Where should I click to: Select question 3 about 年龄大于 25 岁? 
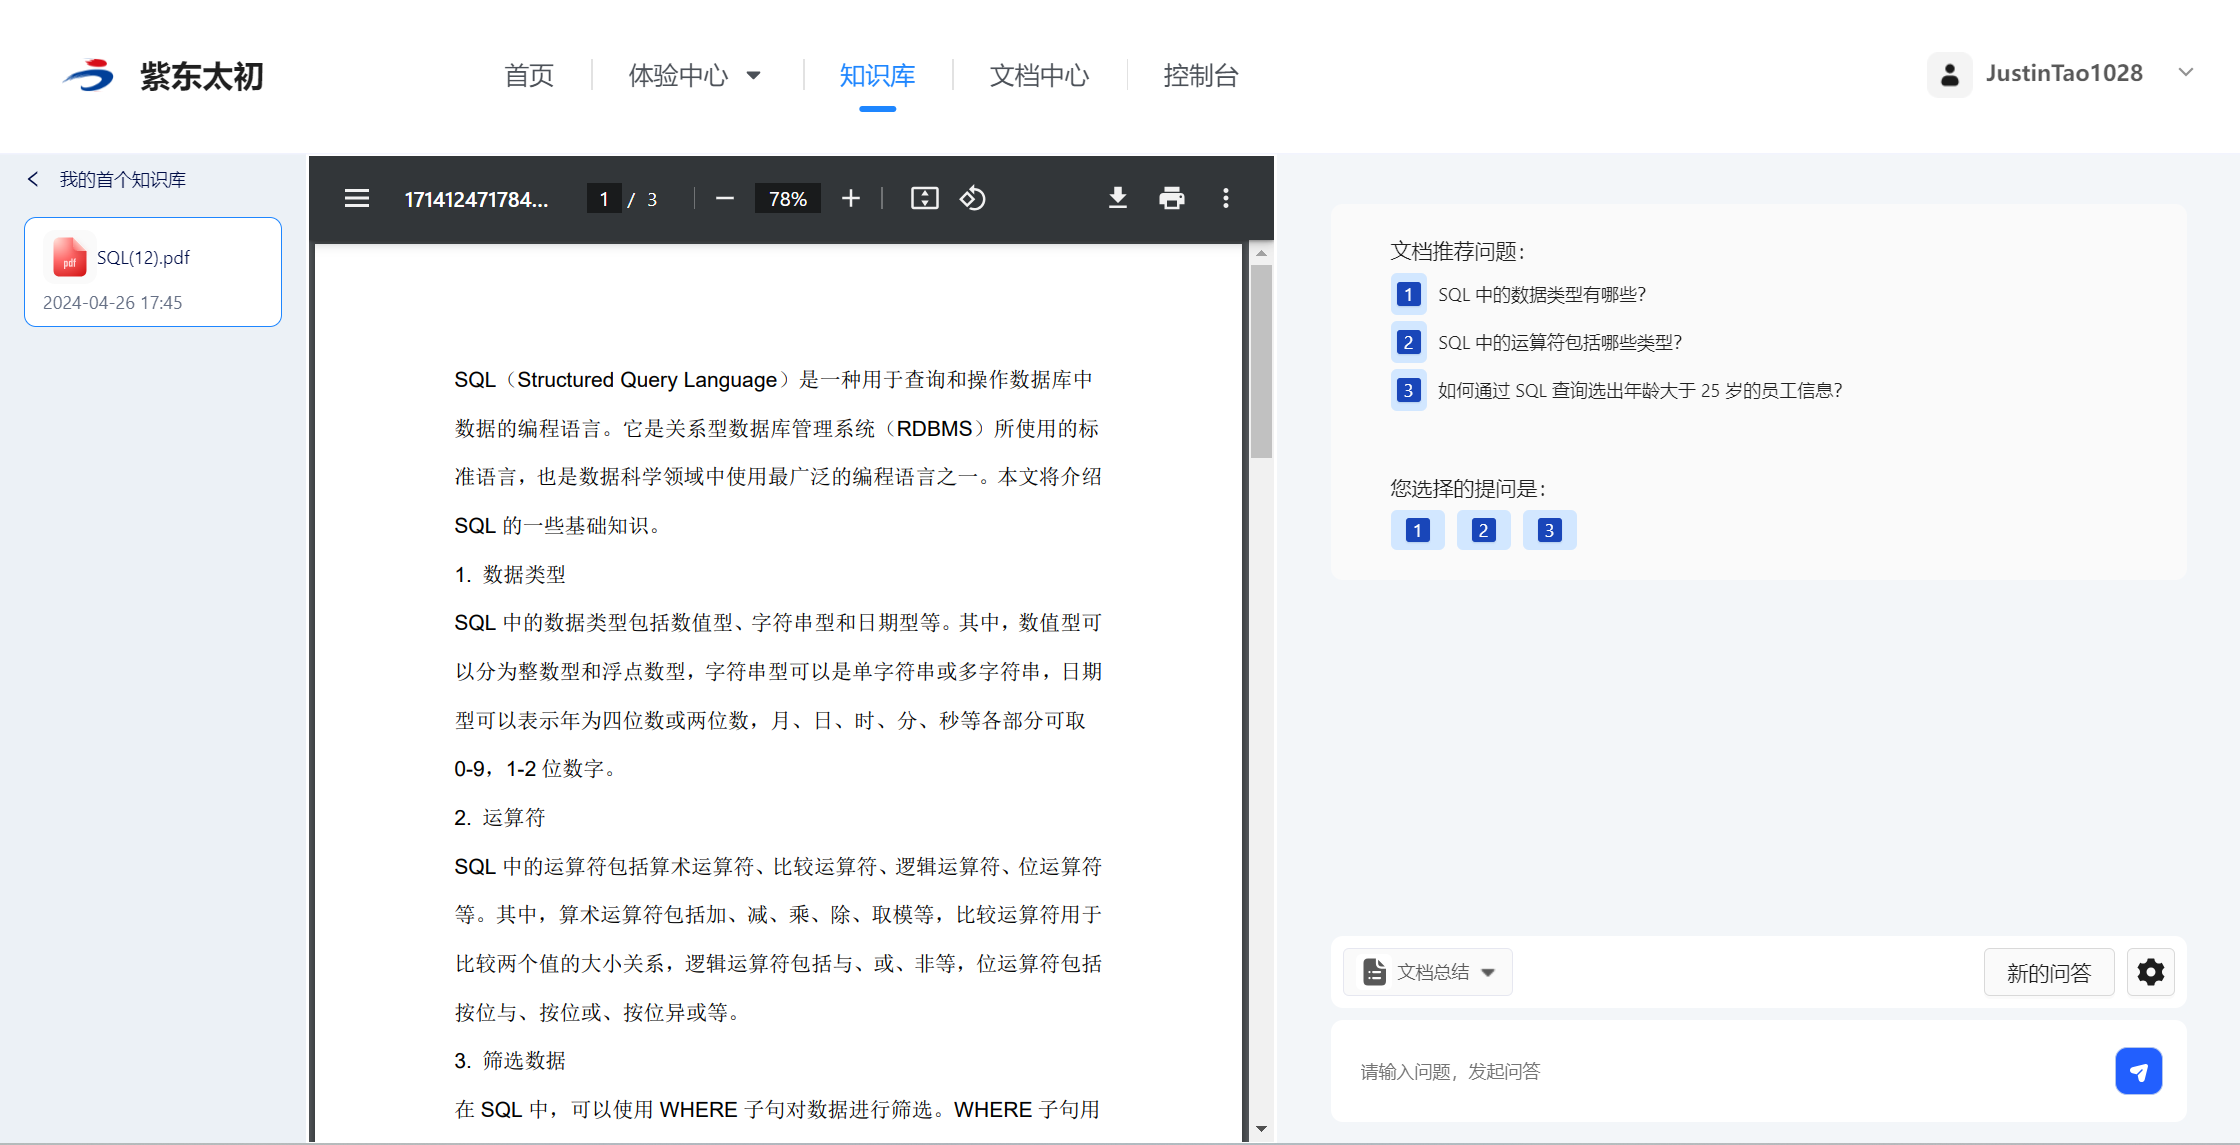(1639, 391)
